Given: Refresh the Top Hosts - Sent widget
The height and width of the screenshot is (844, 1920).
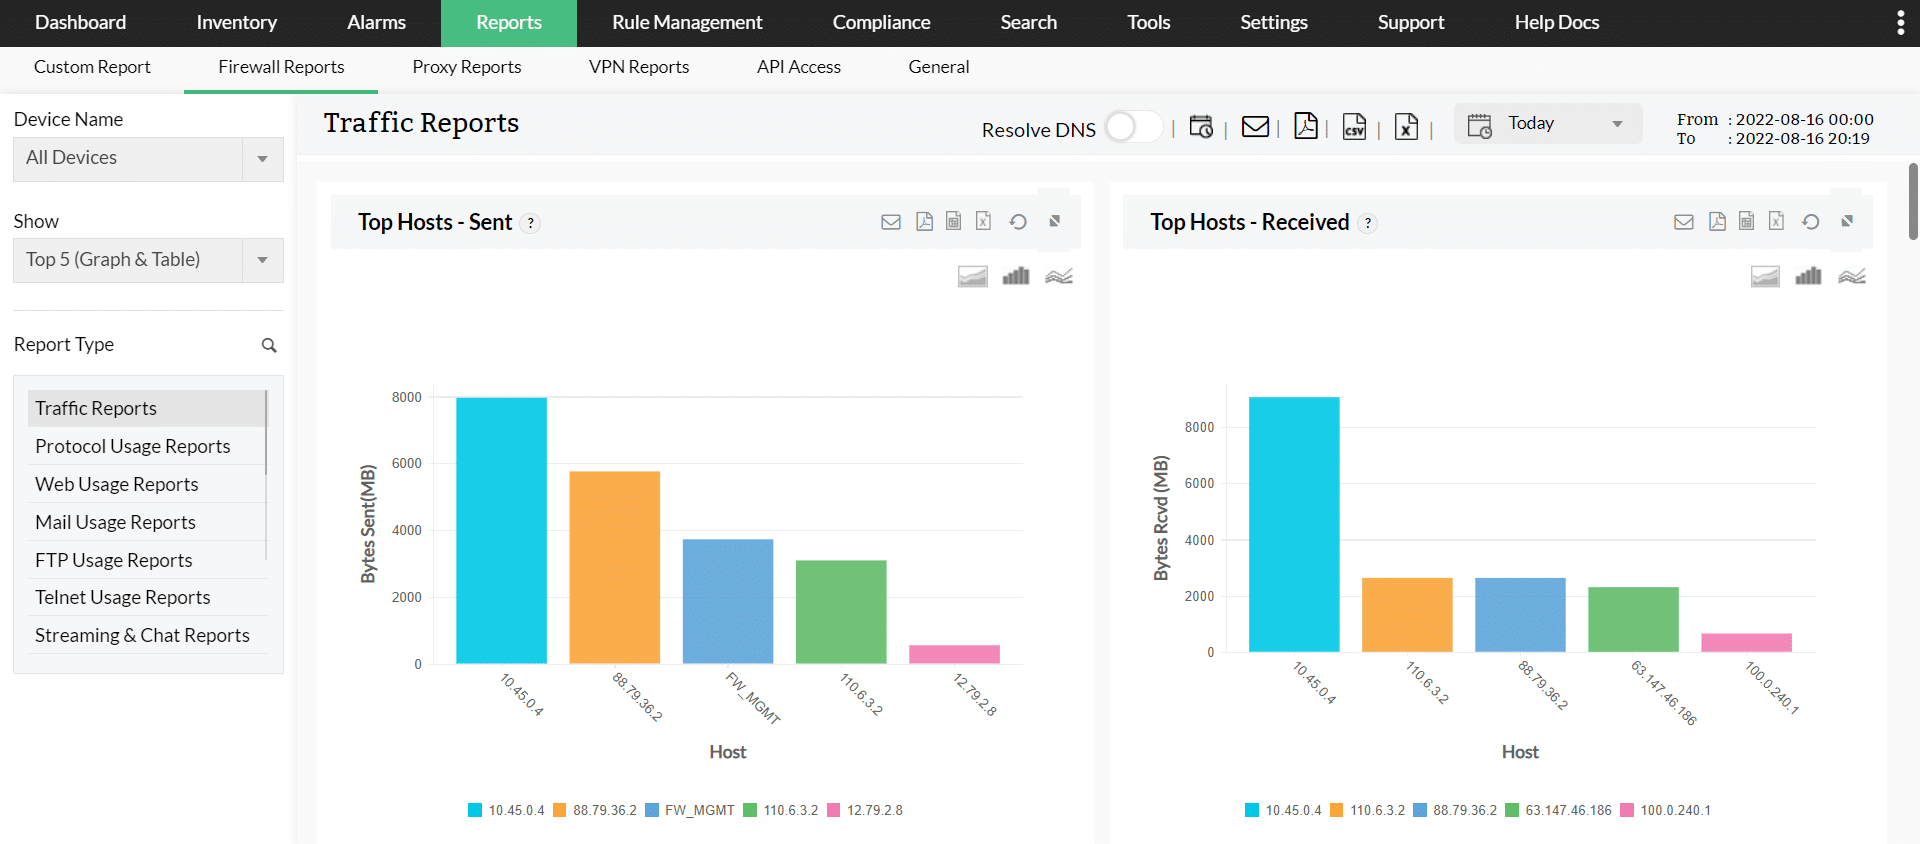Looking at the screenshot, I should [1018, 222].
